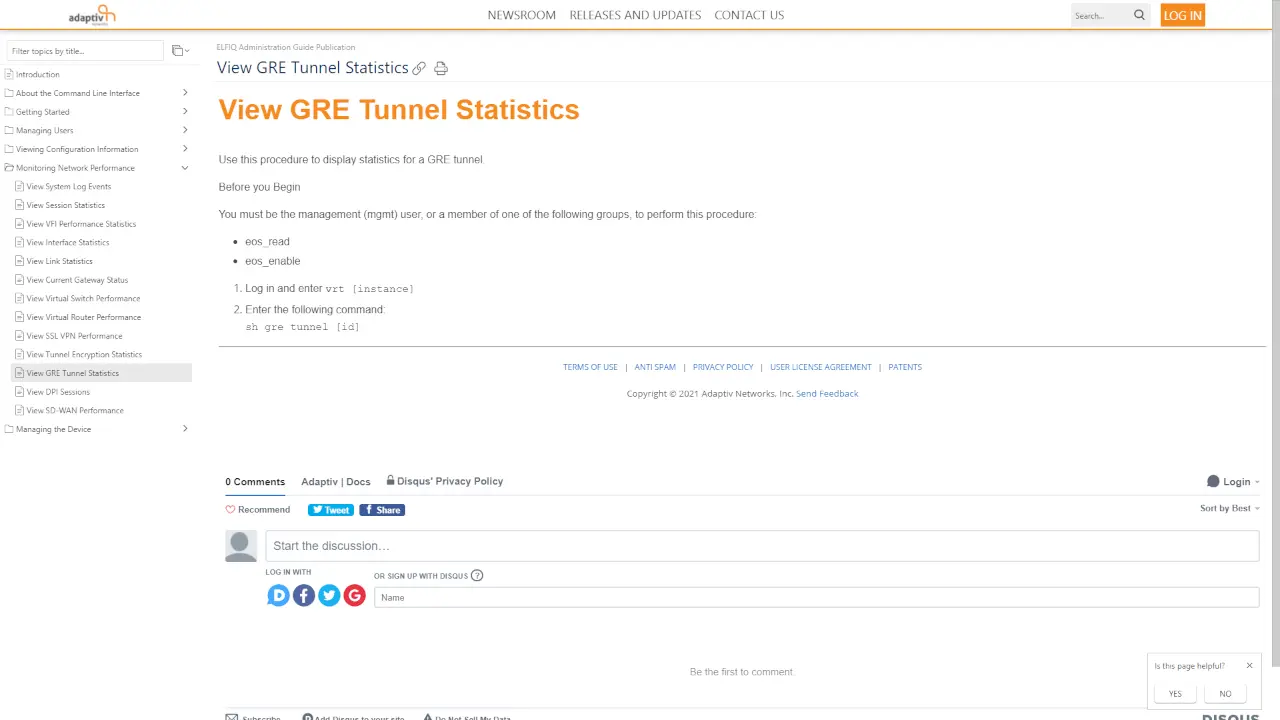Expand the Getting Started topic
Image resolution: width=1280 pixels, height=720 pixels.
(185, 112)
